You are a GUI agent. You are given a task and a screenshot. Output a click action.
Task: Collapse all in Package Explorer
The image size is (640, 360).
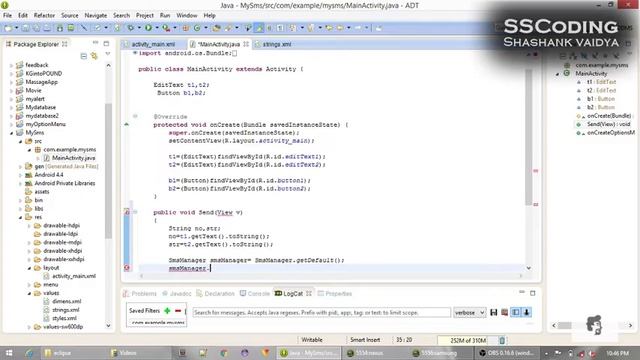pyautogui.click(x=84, y=56)
